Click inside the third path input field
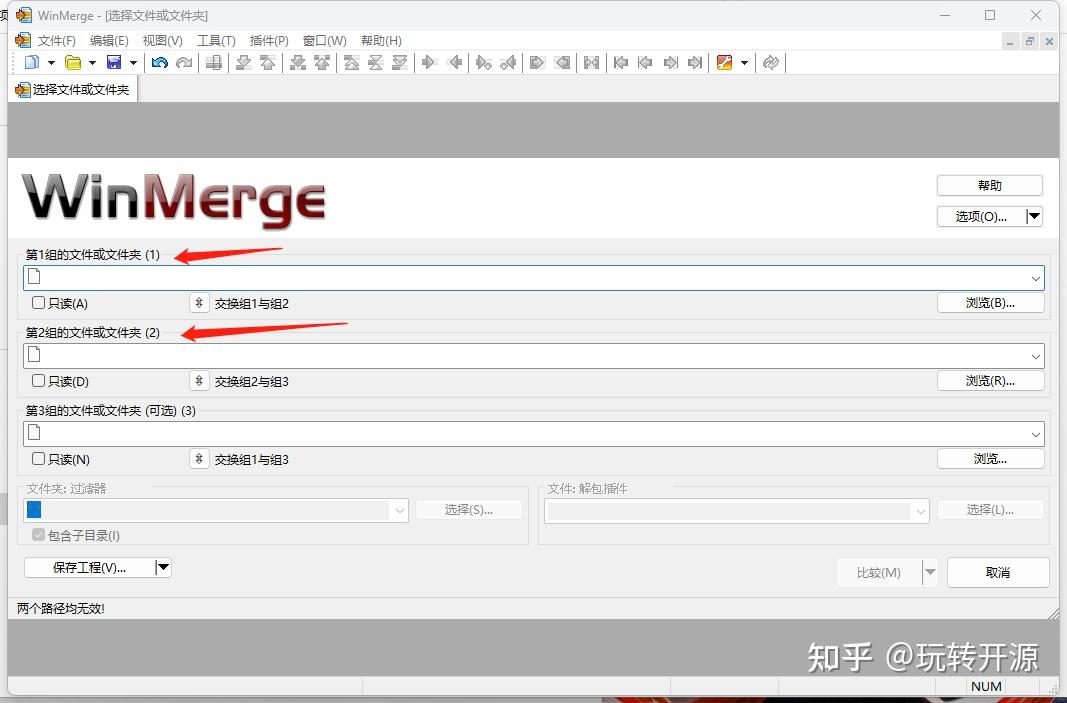 500,432
